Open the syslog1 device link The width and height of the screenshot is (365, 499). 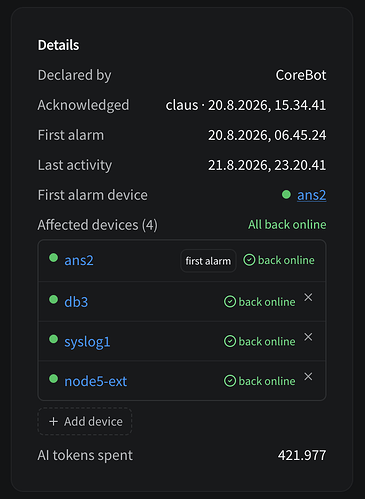click(87, 342)
